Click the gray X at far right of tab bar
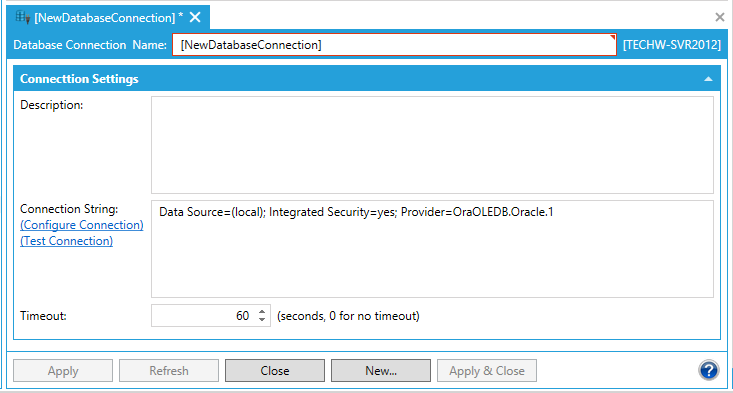Image resolution: width=733 pixels, height=393 pixels. pyautogui.click(x=720, y=18)
